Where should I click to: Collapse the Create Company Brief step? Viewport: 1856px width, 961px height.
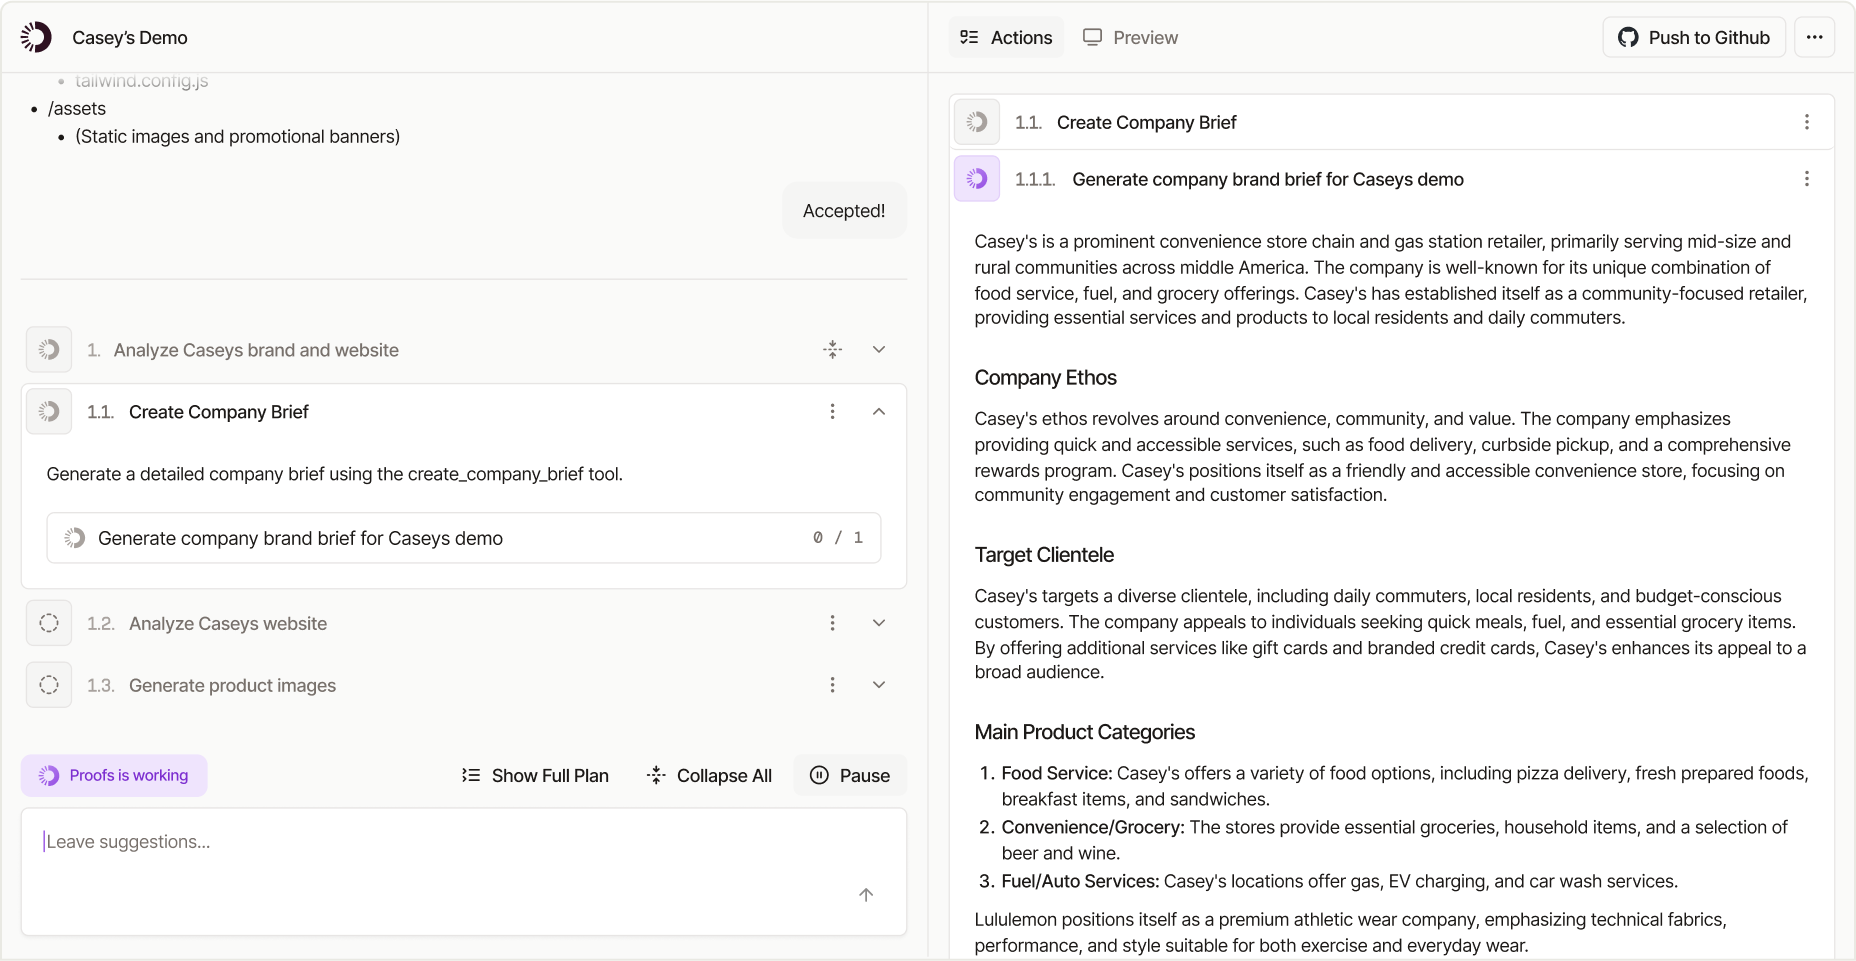pos(879,412)
